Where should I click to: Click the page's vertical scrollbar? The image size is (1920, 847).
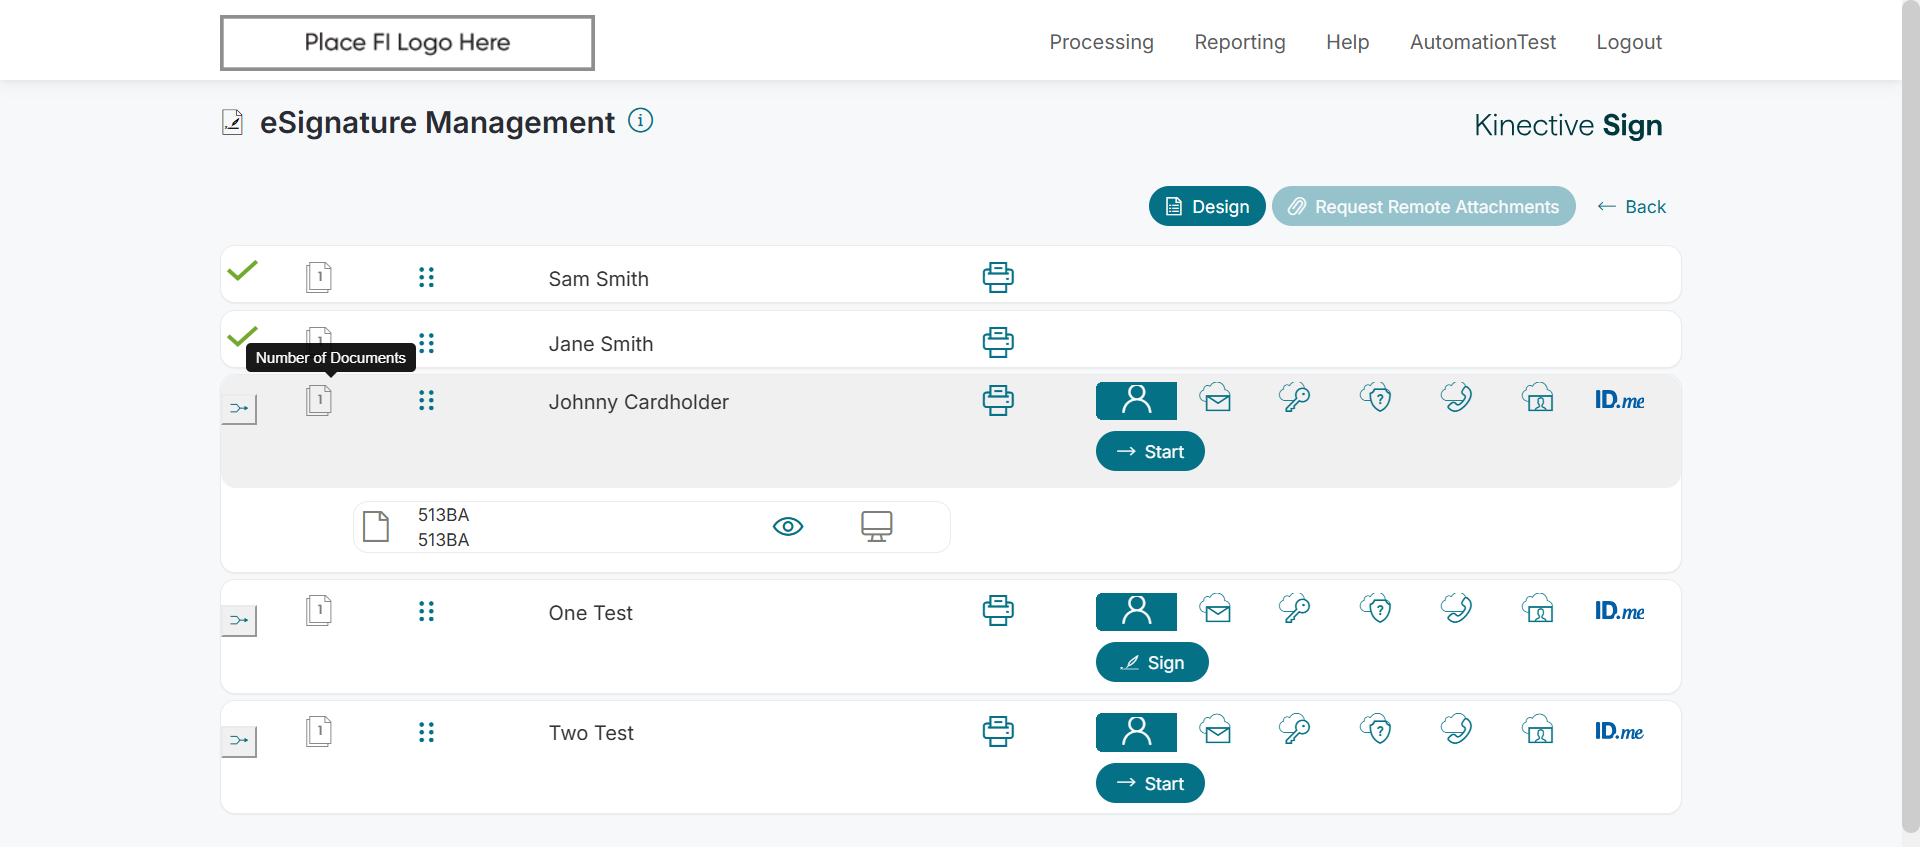[x=1910, y=400]
